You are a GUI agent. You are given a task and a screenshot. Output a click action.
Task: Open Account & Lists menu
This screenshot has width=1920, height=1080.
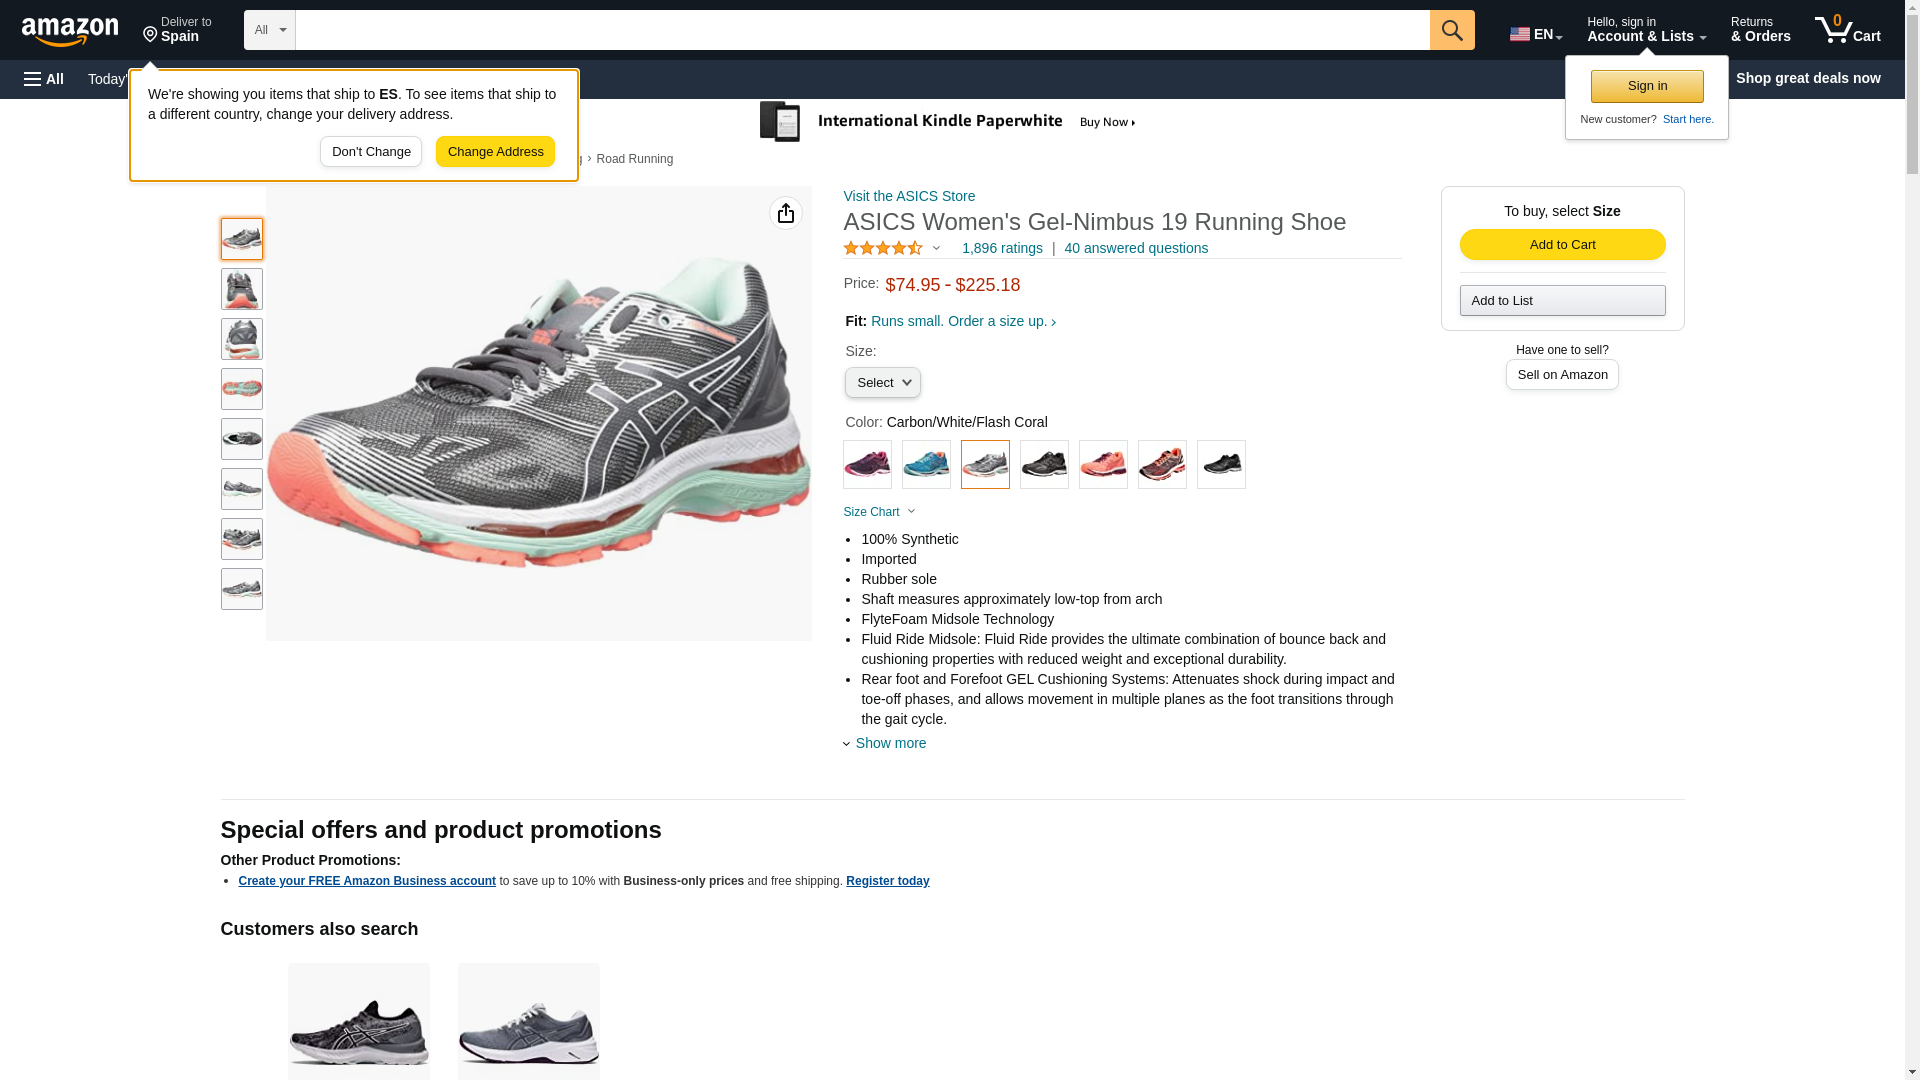click(1645, 30)
